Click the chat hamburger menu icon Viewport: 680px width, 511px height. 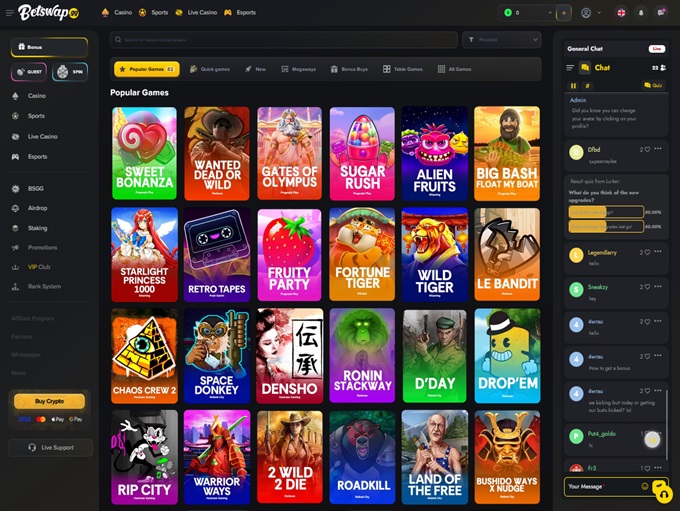coord(570,68)
